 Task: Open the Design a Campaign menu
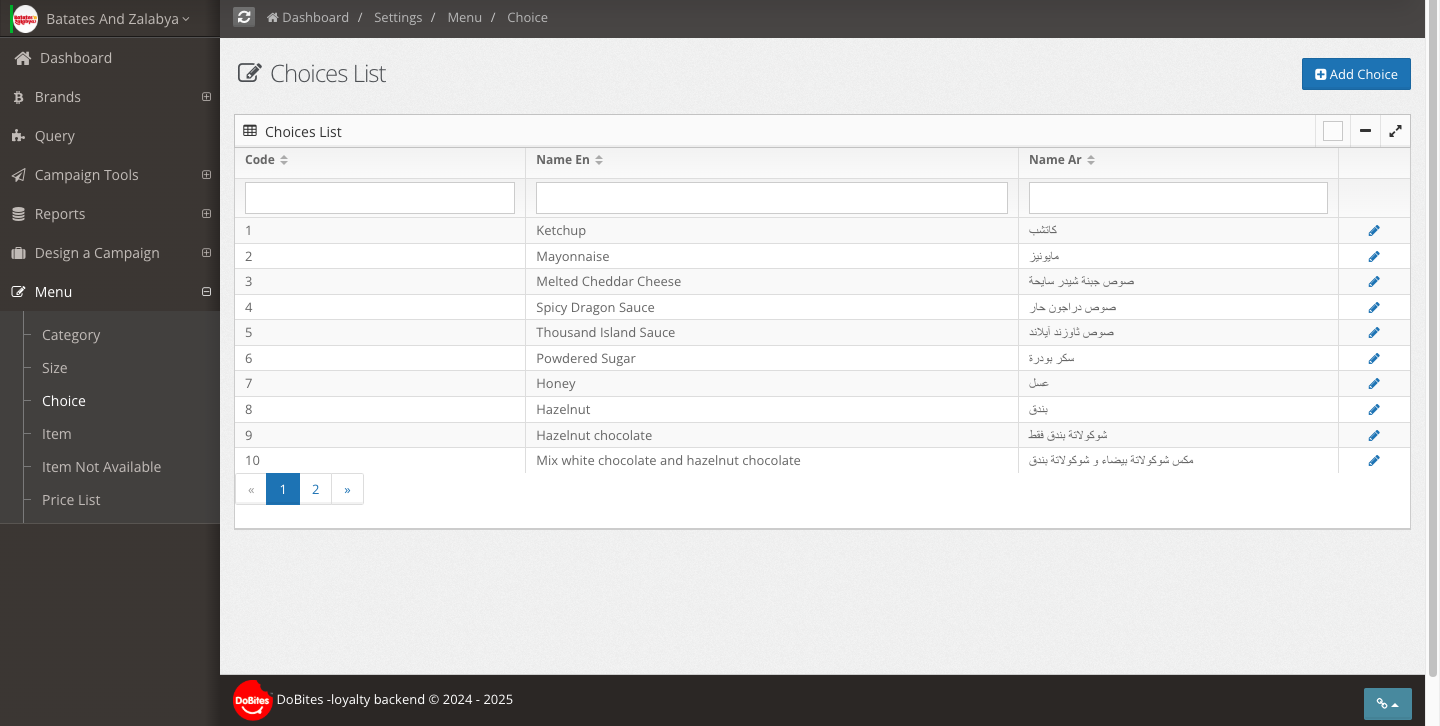pos(97,253)
